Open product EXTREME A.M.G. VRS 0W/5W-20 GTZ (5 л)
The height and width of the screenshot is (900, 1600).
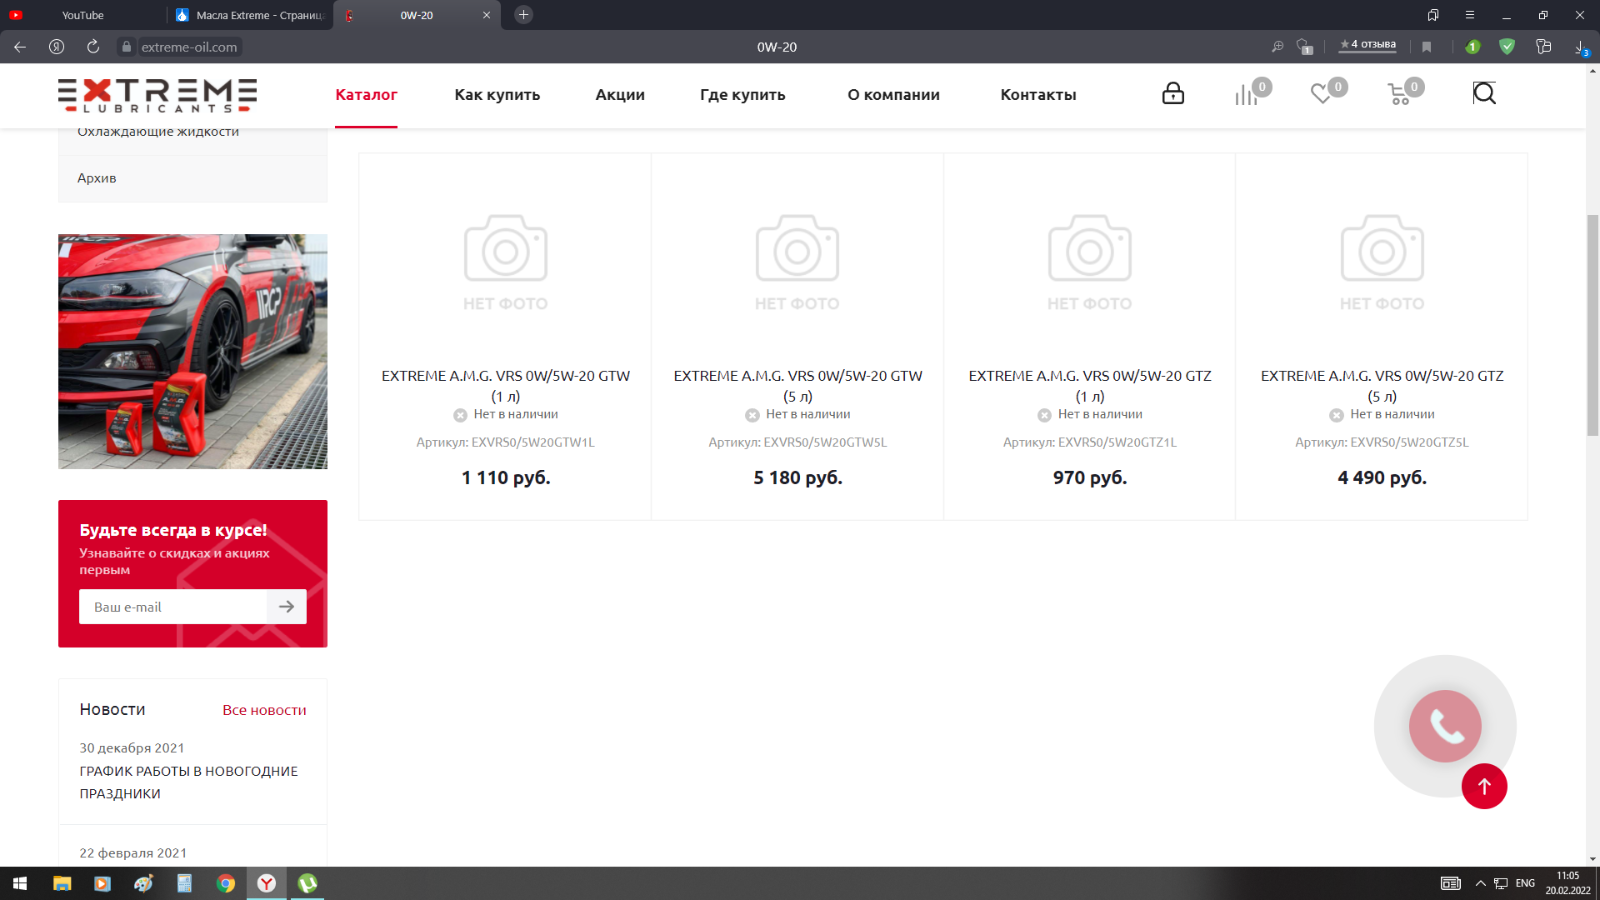(x=1382, y=385)
